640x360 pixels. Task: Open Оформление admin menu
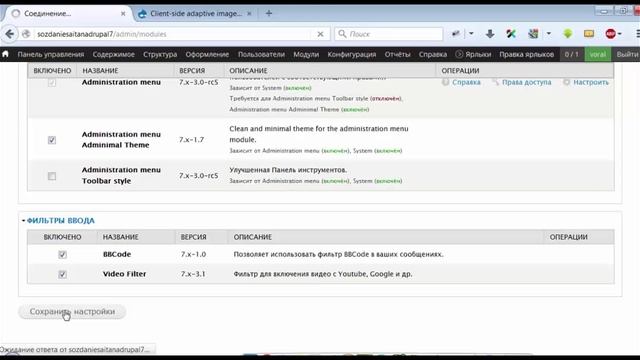click(x=207, y=54)
